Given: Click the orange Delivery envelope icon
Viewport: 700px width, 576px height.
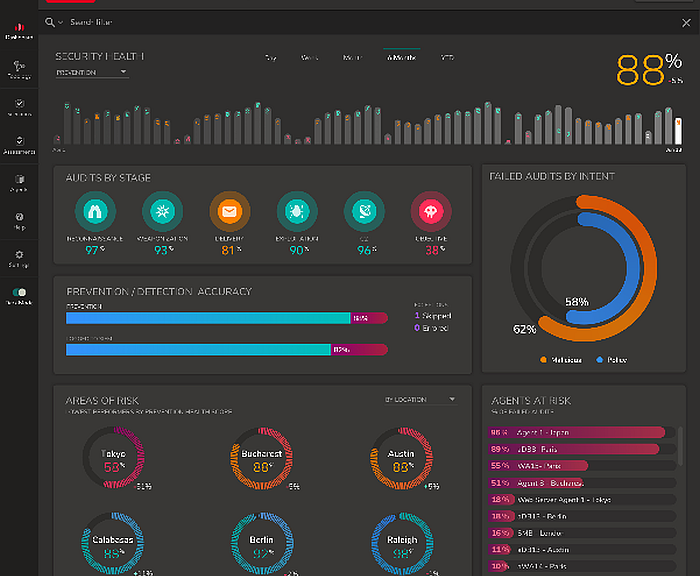Looking at the screenshot, I should coord(229,211).
